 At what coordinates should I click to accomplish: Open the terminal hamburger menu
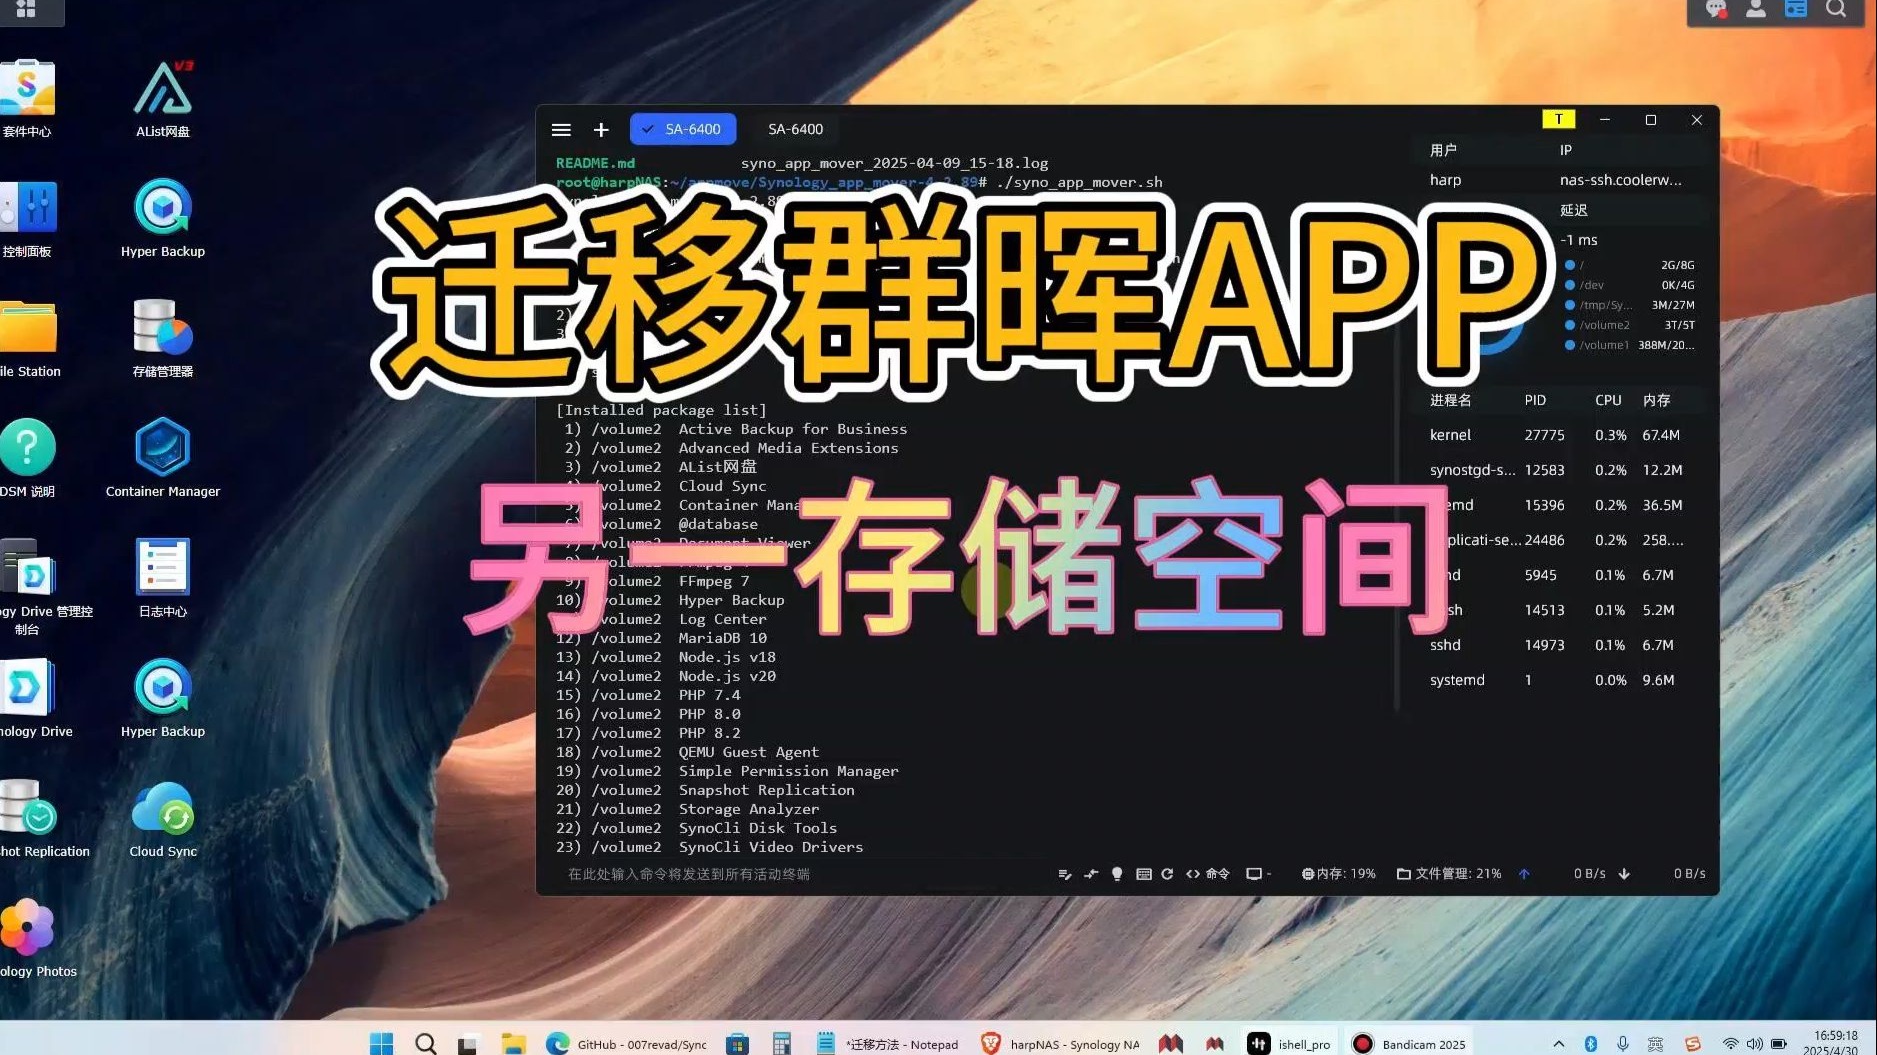pos(561,130)
